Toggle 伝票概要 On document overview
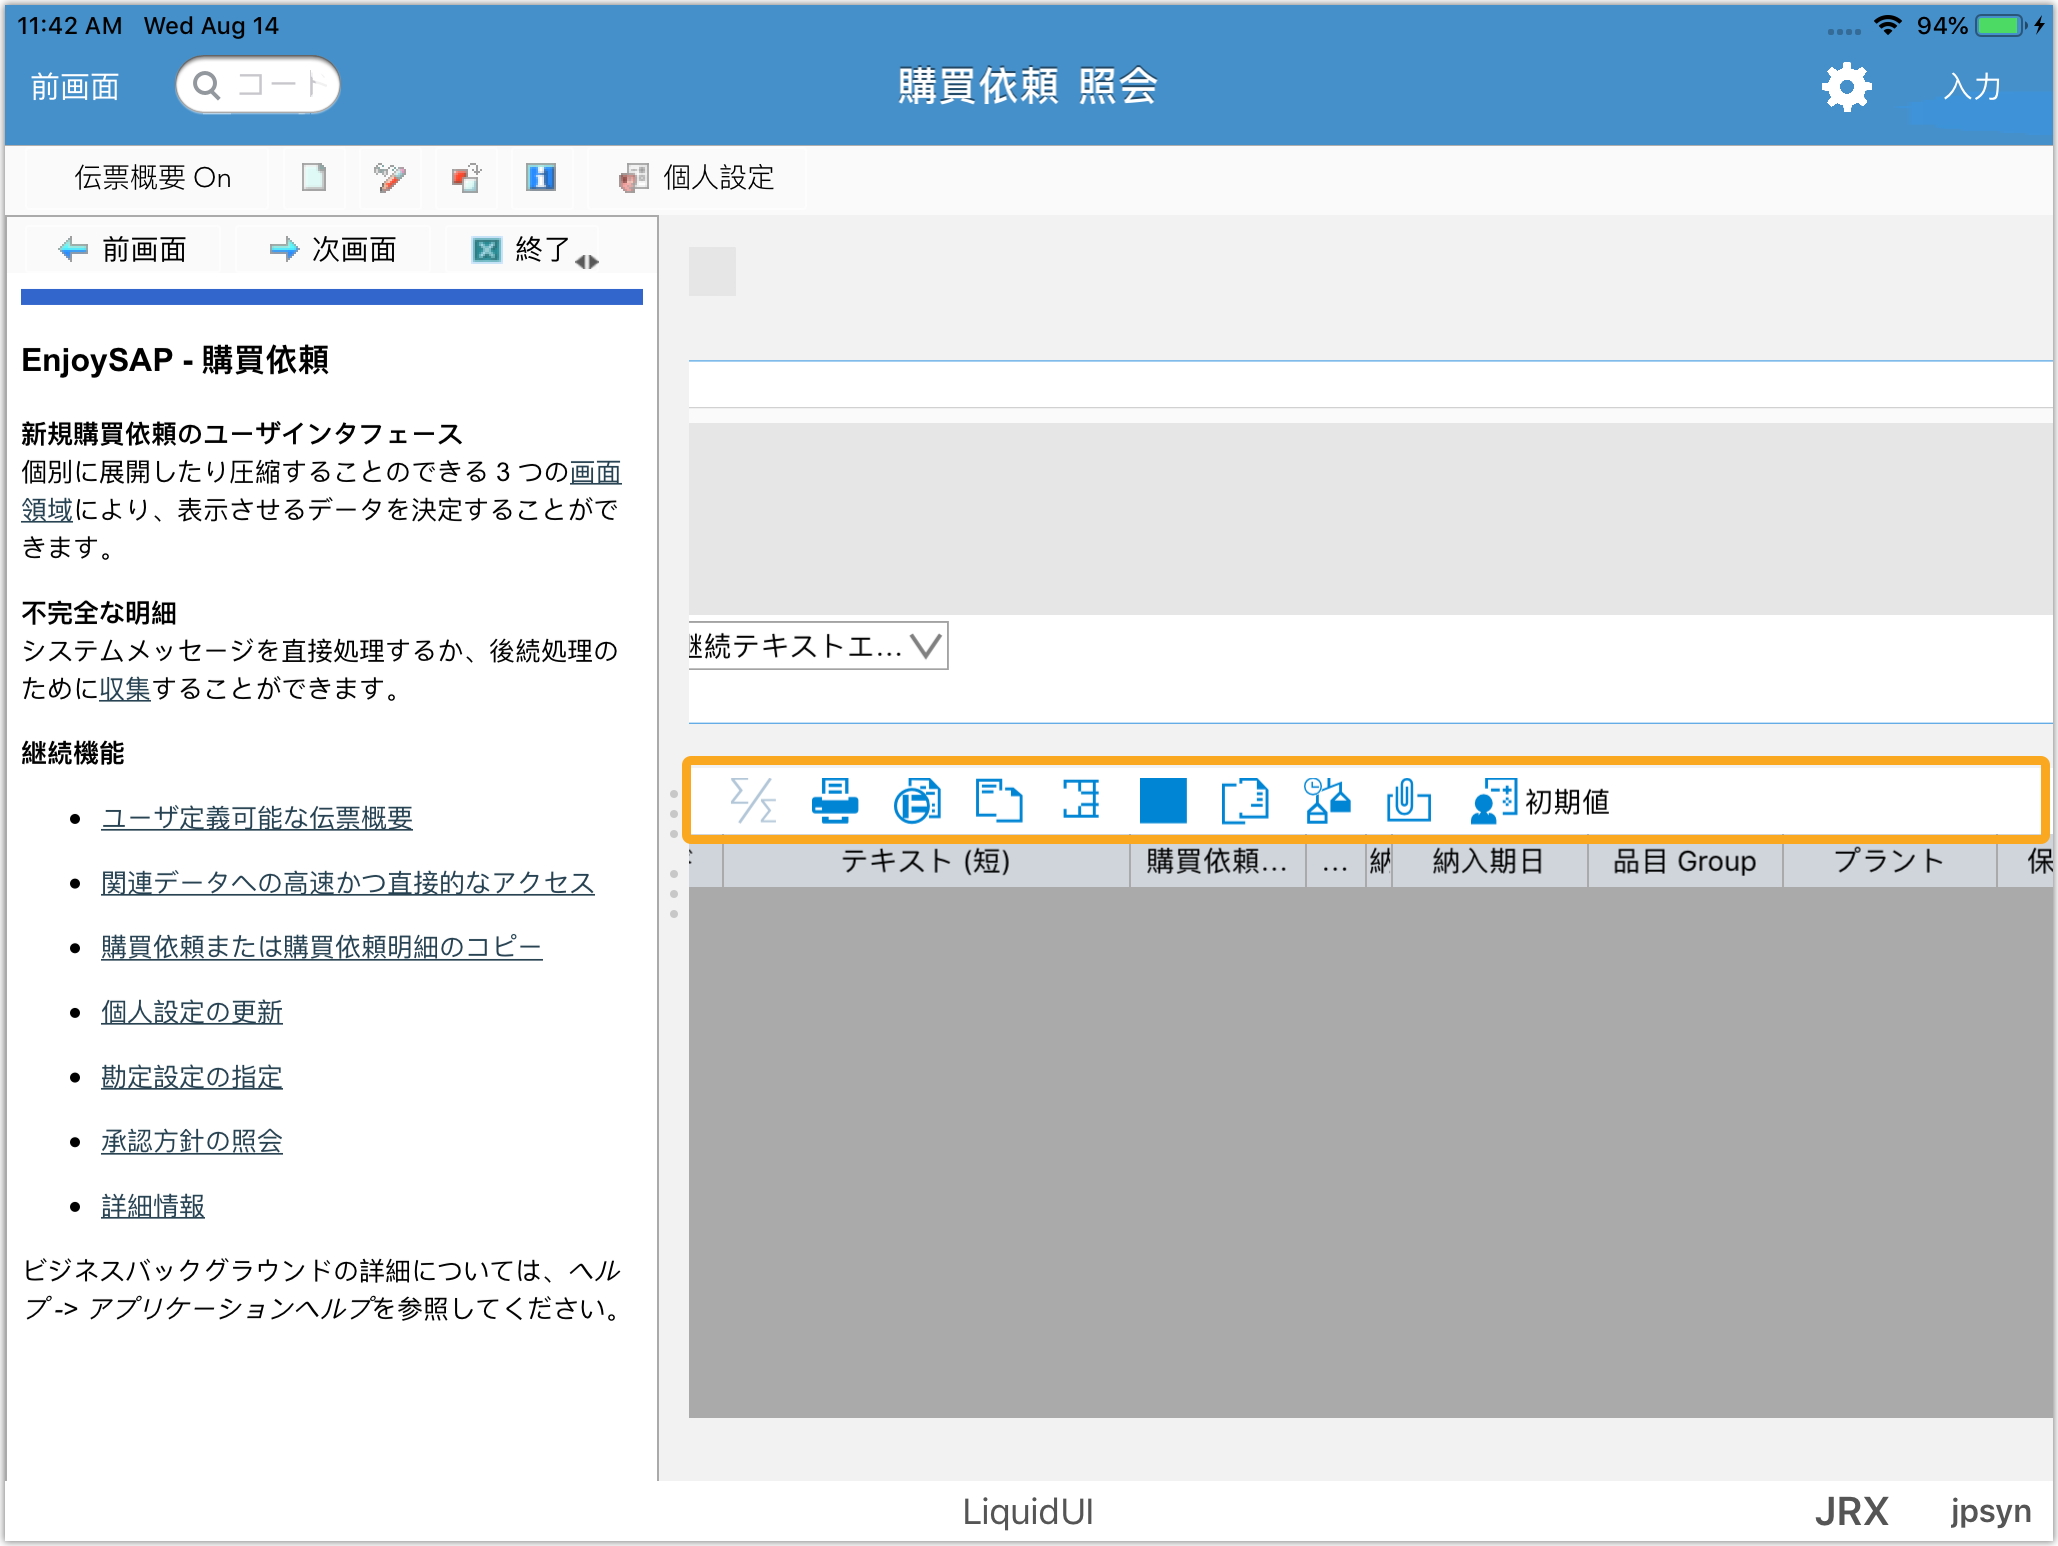 click(152, 178)
